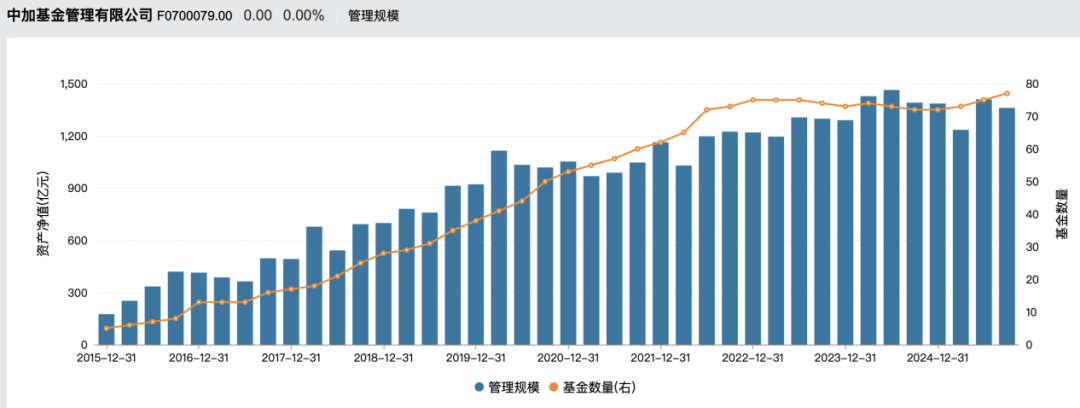Click the 2024-12-31 axis label
This screenshot has width=1080, height=408.
[937, 358]
